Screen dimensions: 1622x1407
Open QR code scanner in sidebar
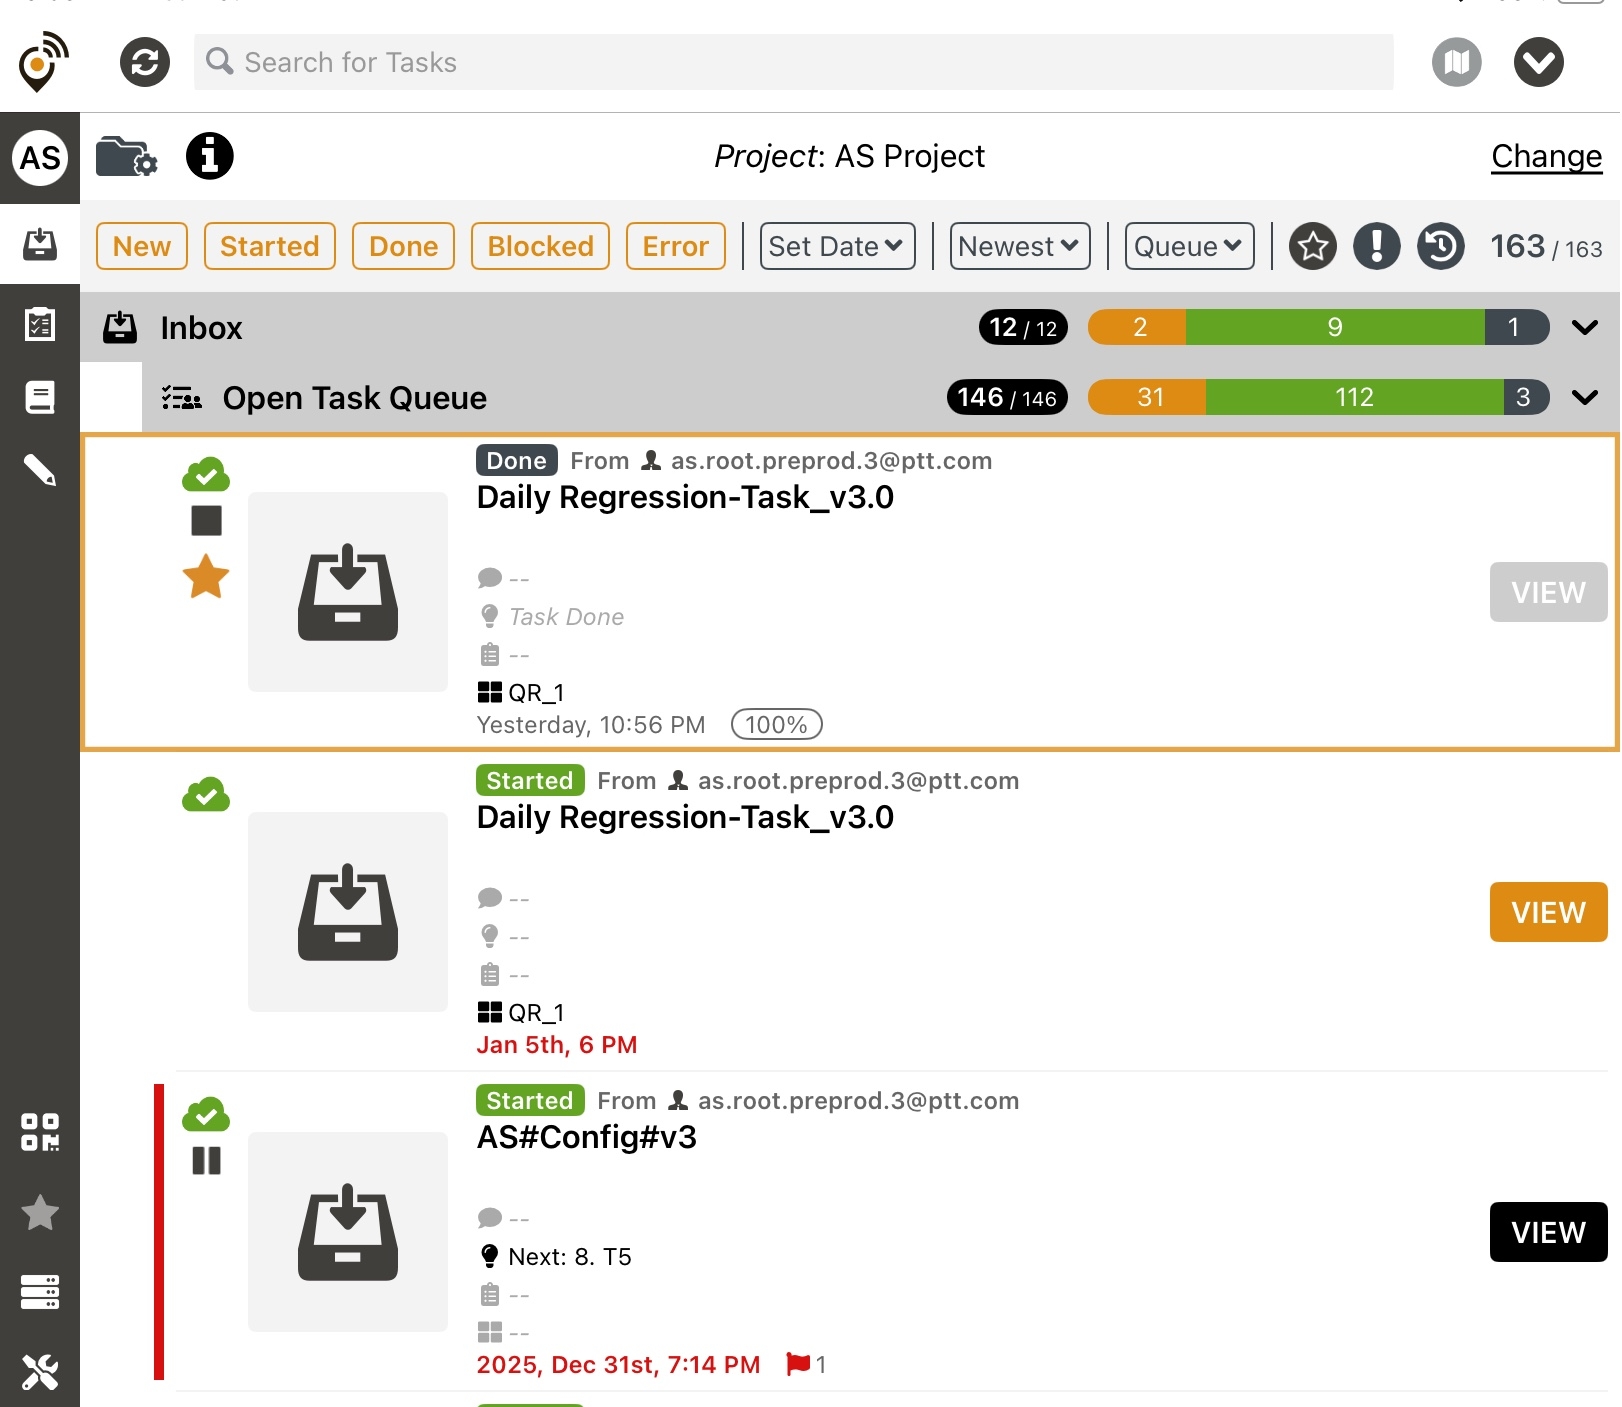40,1132
